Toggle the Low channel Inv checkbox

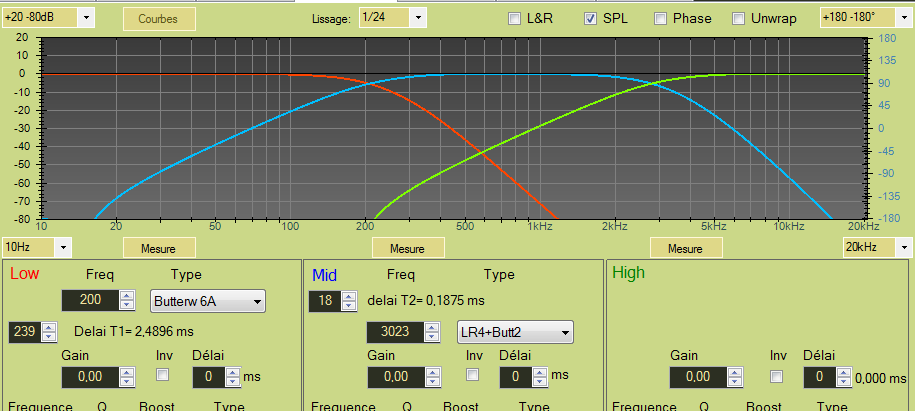tap(163, 374)
